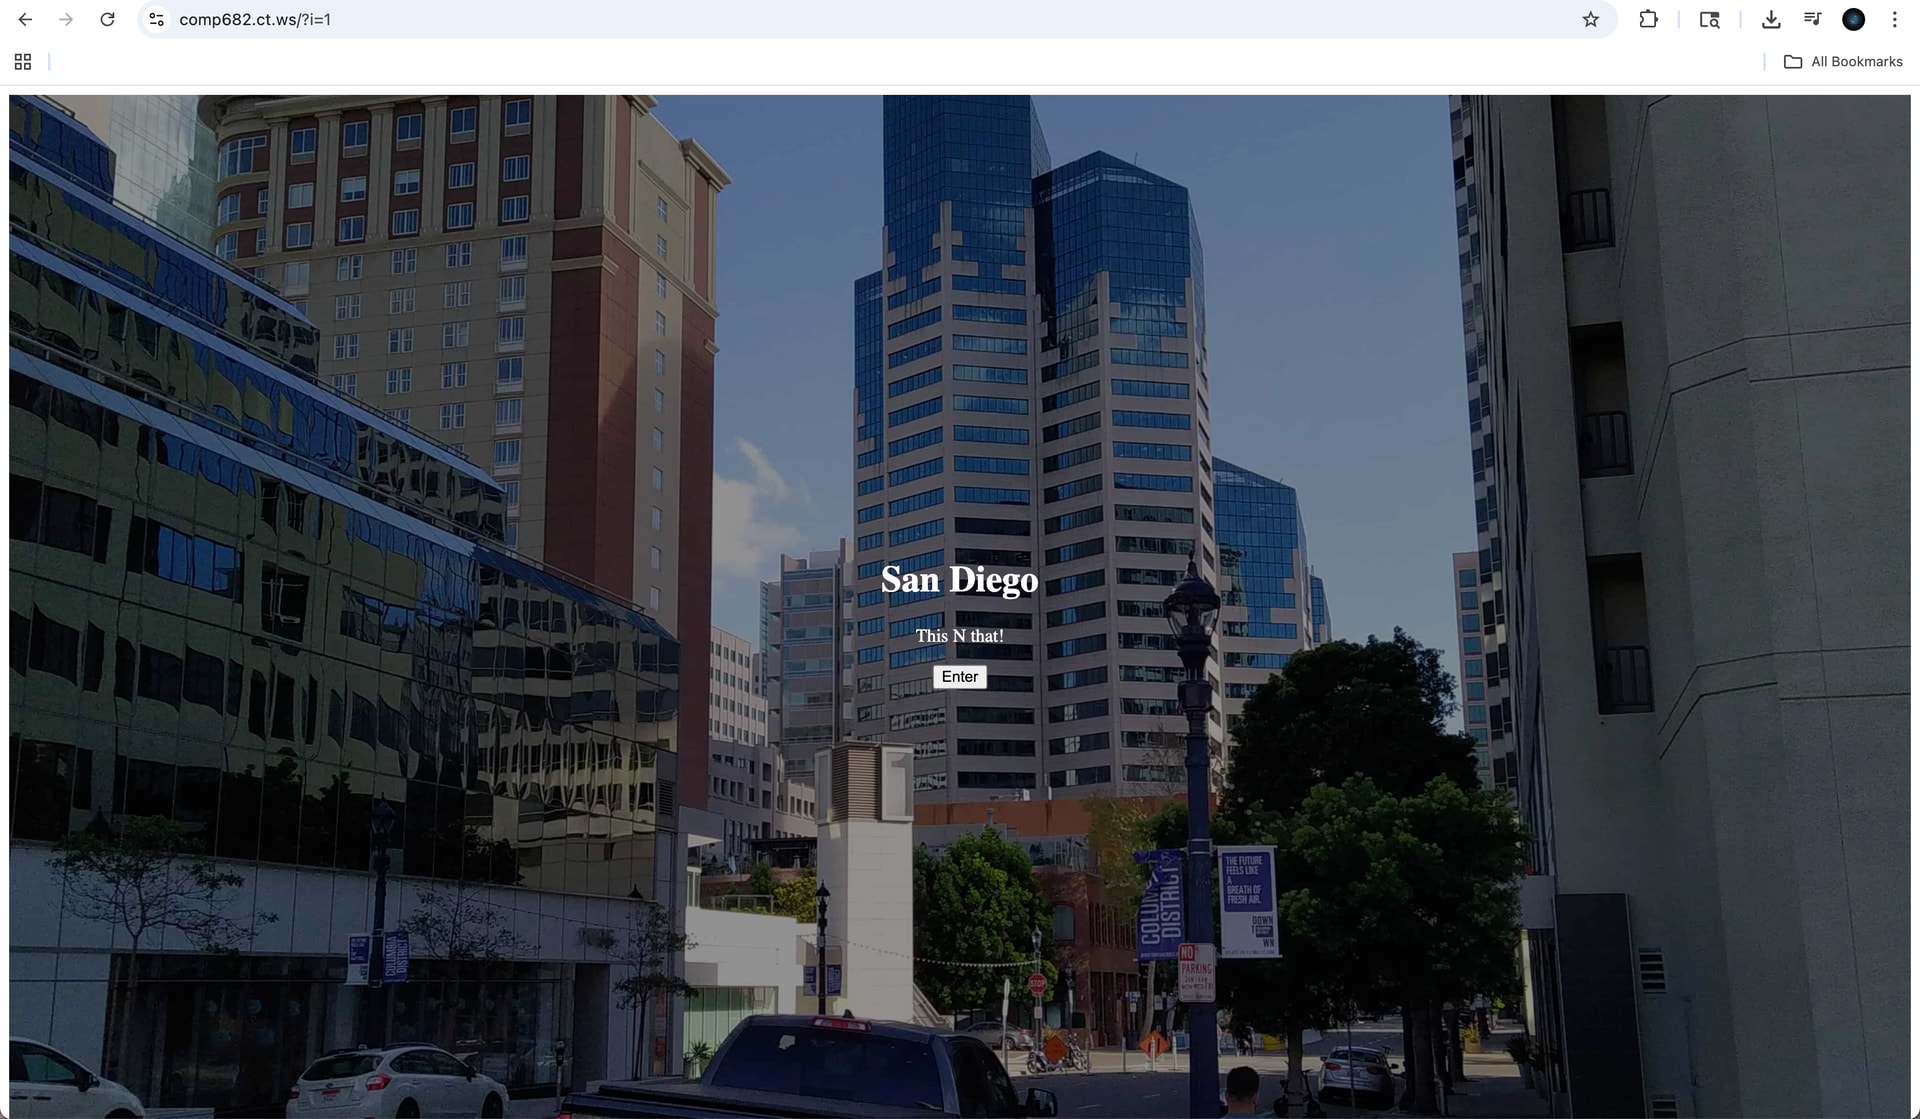Viewport: 1920px width, 1119px height.
Task: Click the 'This N that!' tagline
Action: point(959,636)
